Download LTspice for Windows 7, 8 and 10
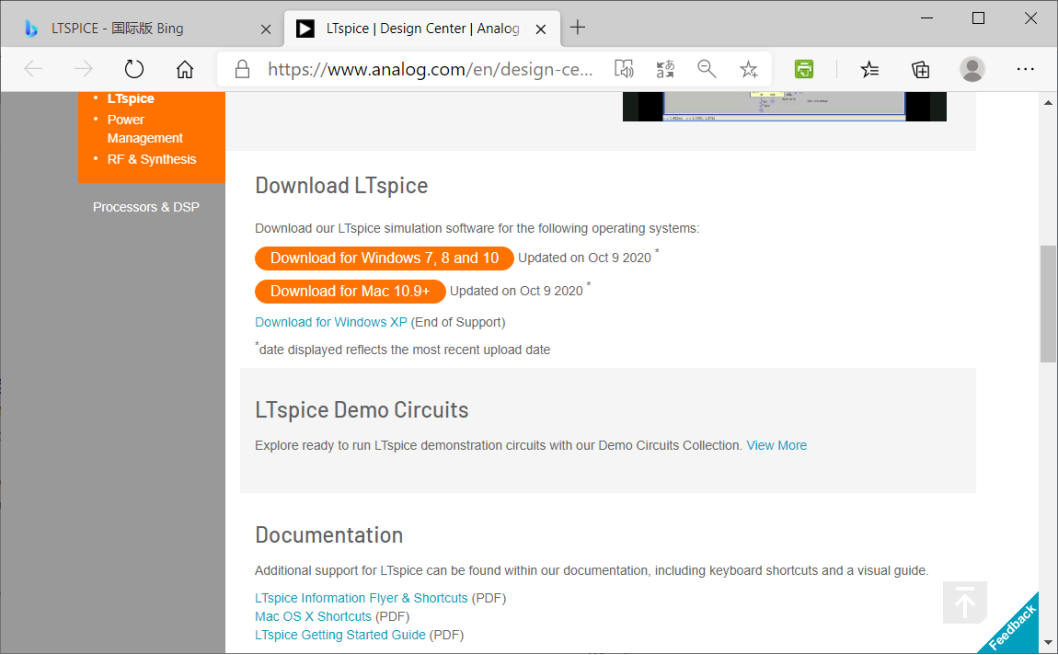The image size is (1058, 655). [x=384, y=258]
